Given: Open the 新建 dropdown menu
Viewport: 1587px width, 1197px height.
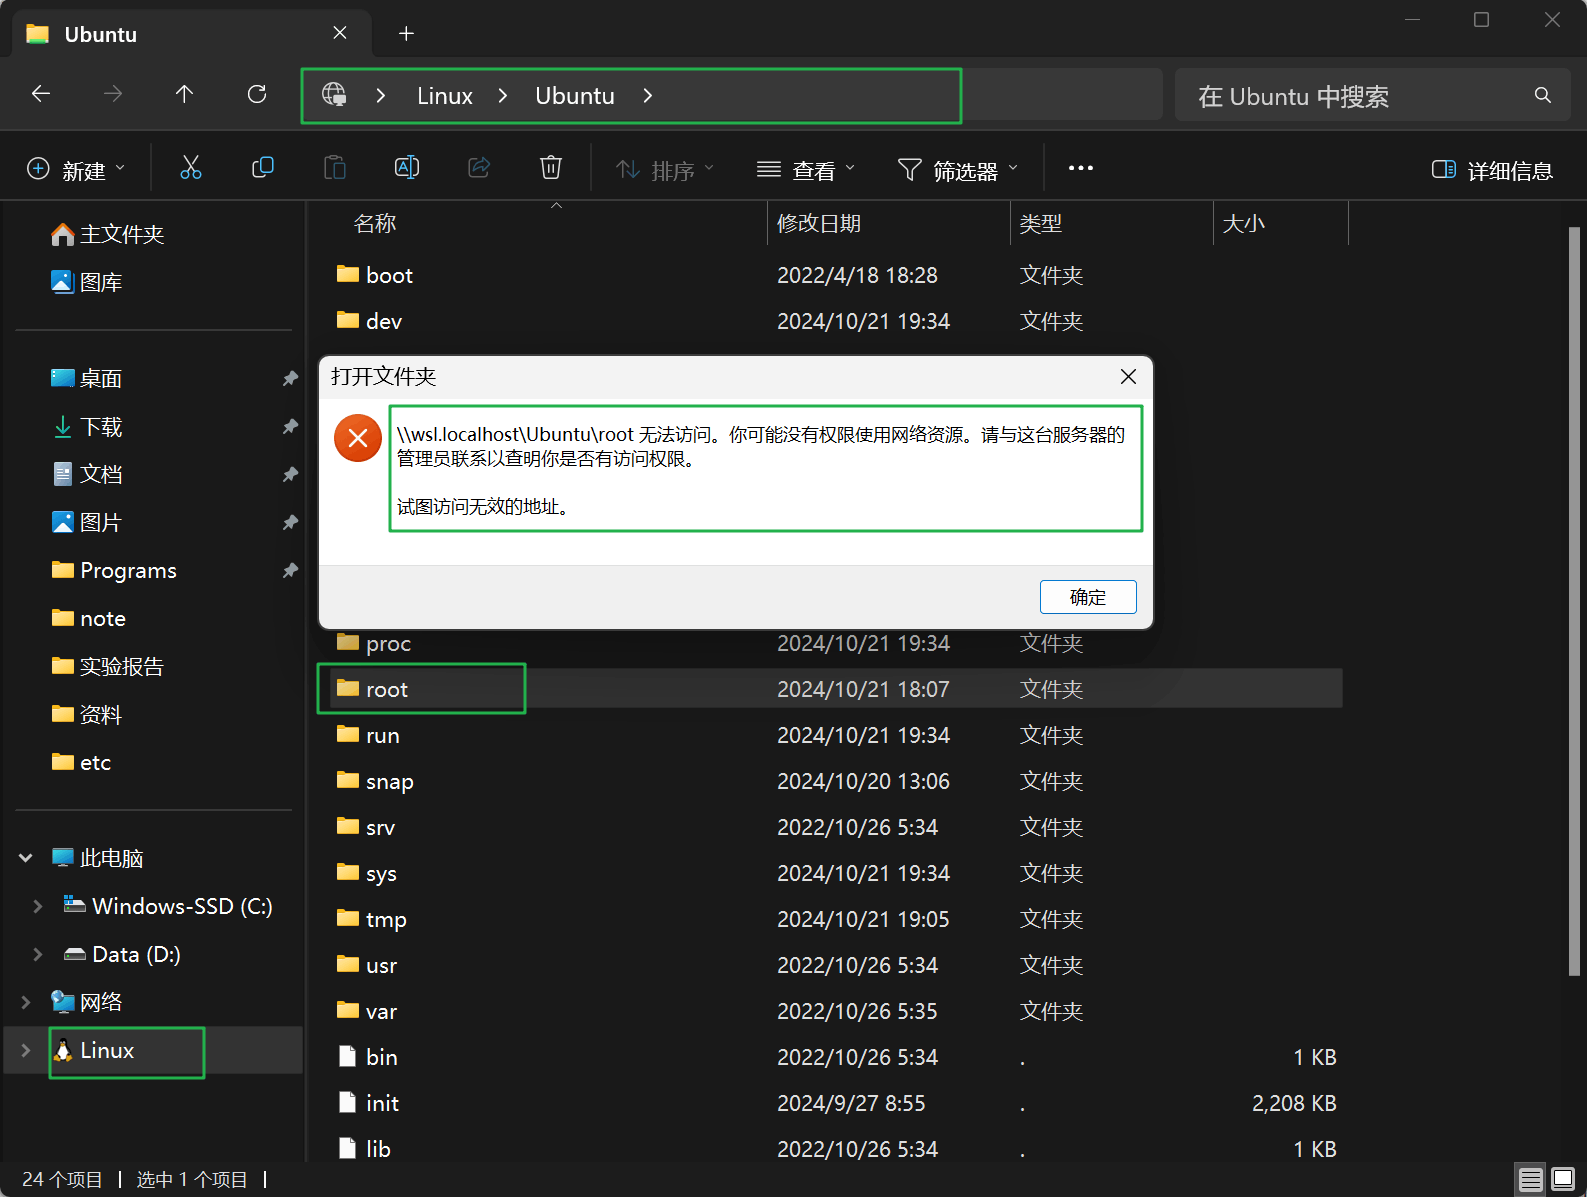Looking at the screenshot, I should [x=76, y=169].
